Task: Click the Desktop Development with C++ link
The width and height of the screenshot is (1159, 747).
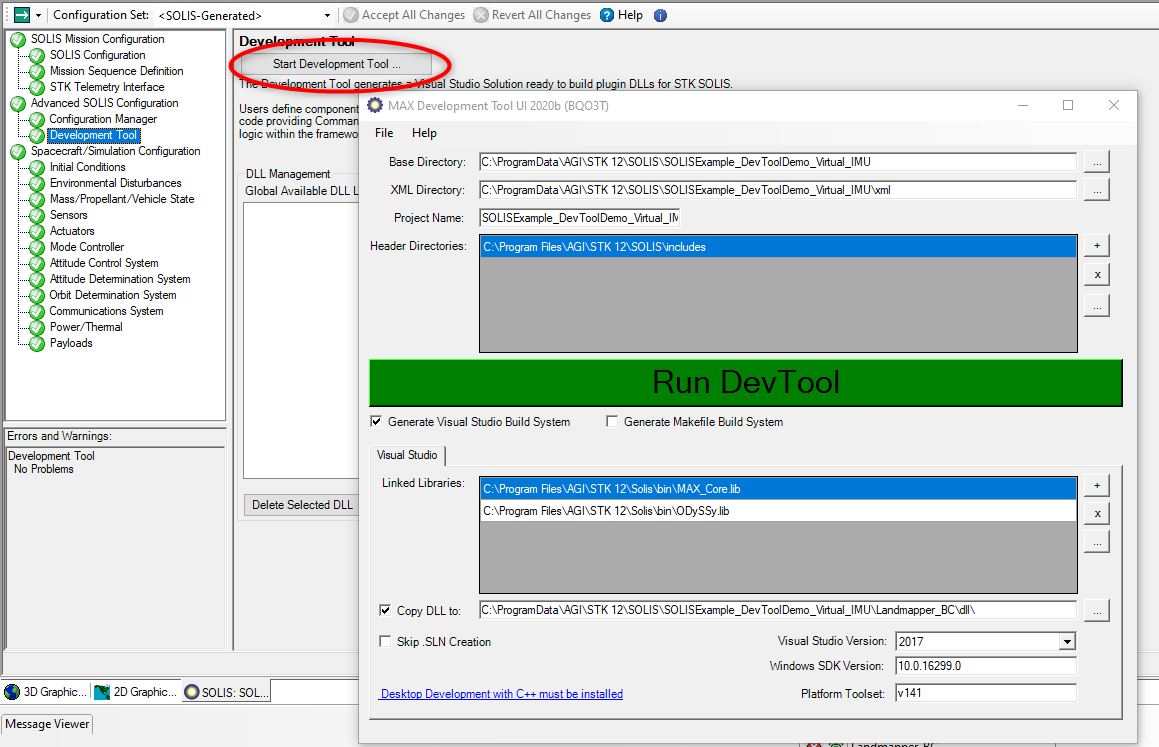Action: (501, 693)
